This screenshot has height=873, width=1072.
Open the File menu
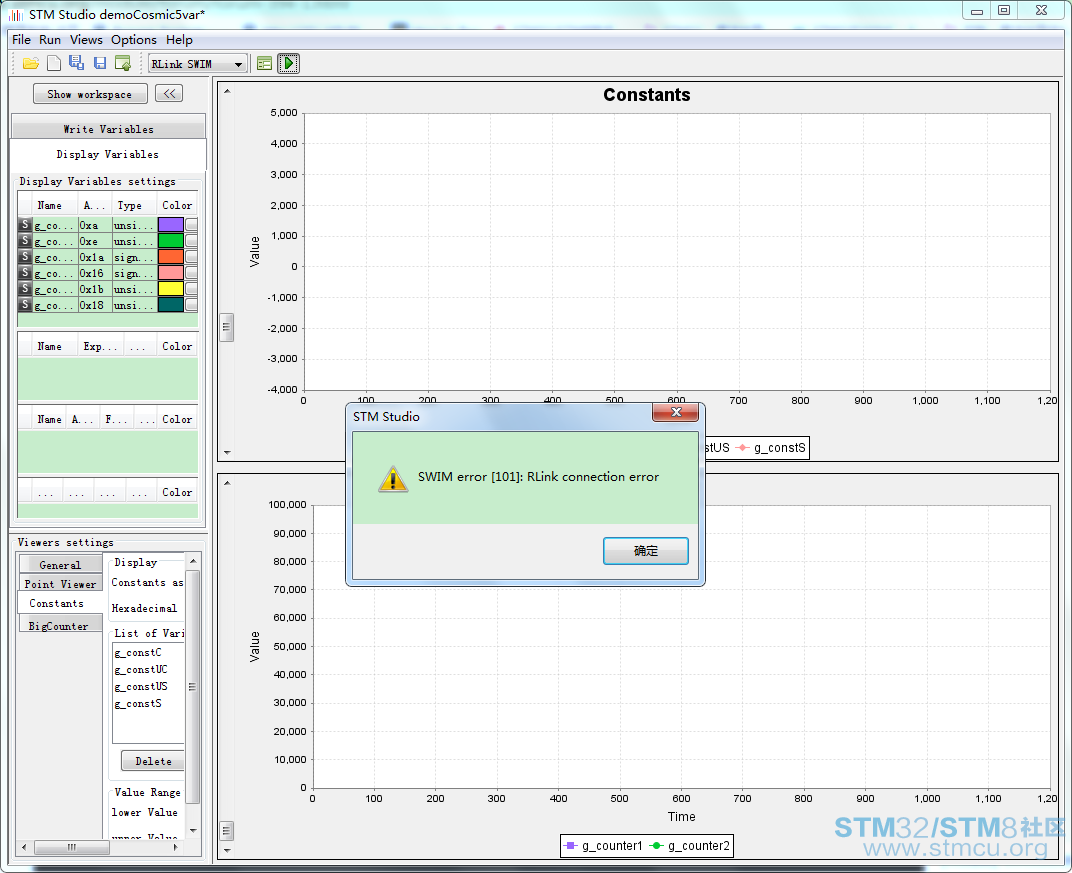21,40
